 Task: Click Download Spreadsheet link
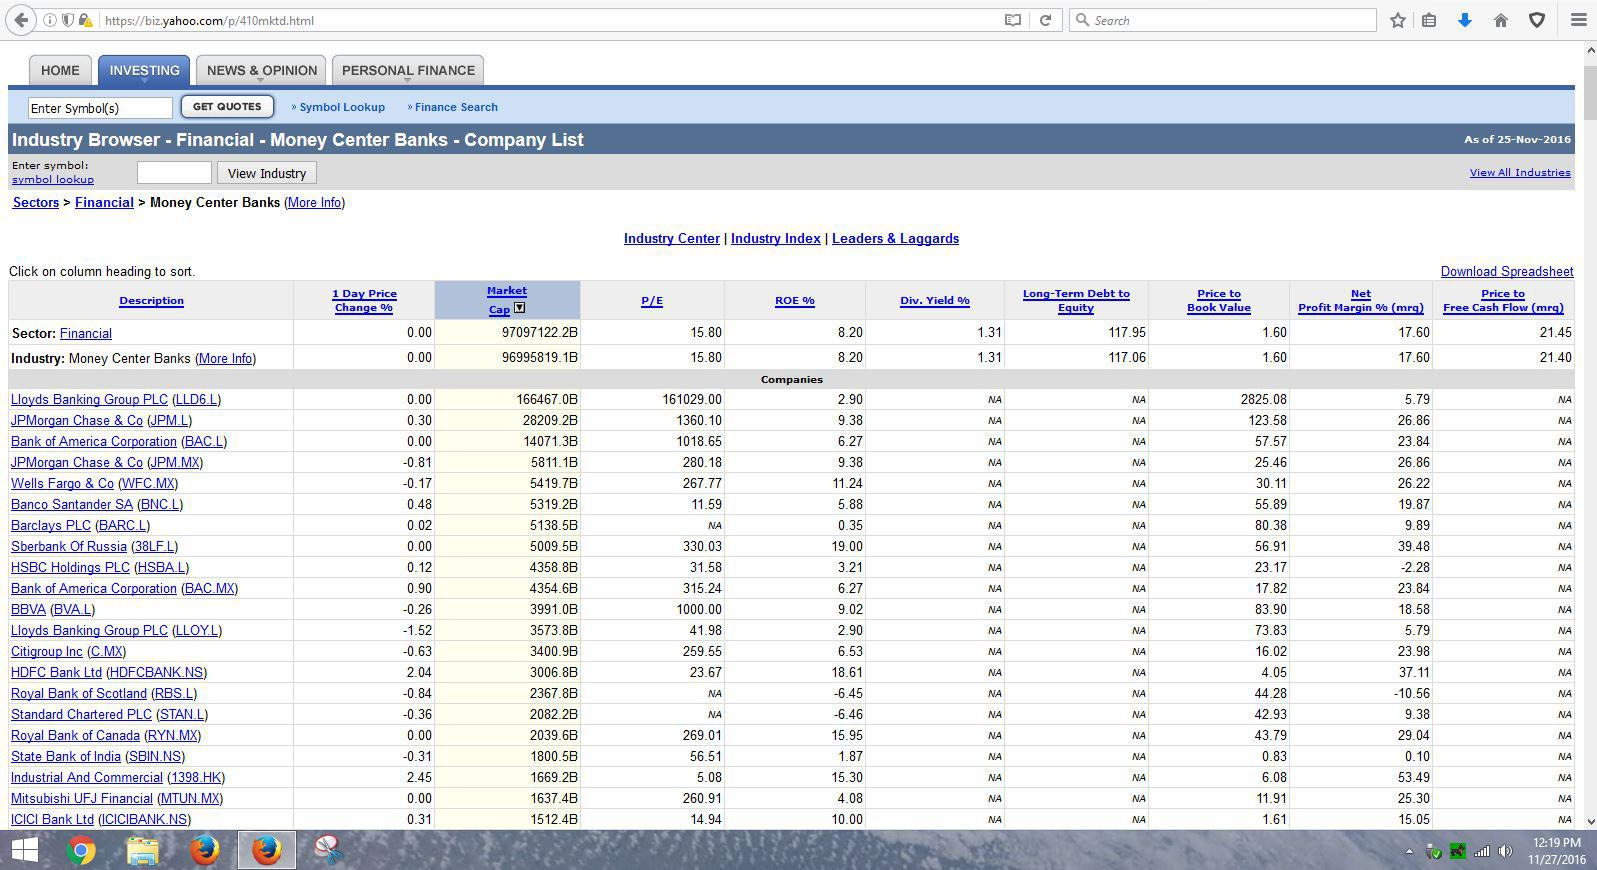[x=1507, y=271]
